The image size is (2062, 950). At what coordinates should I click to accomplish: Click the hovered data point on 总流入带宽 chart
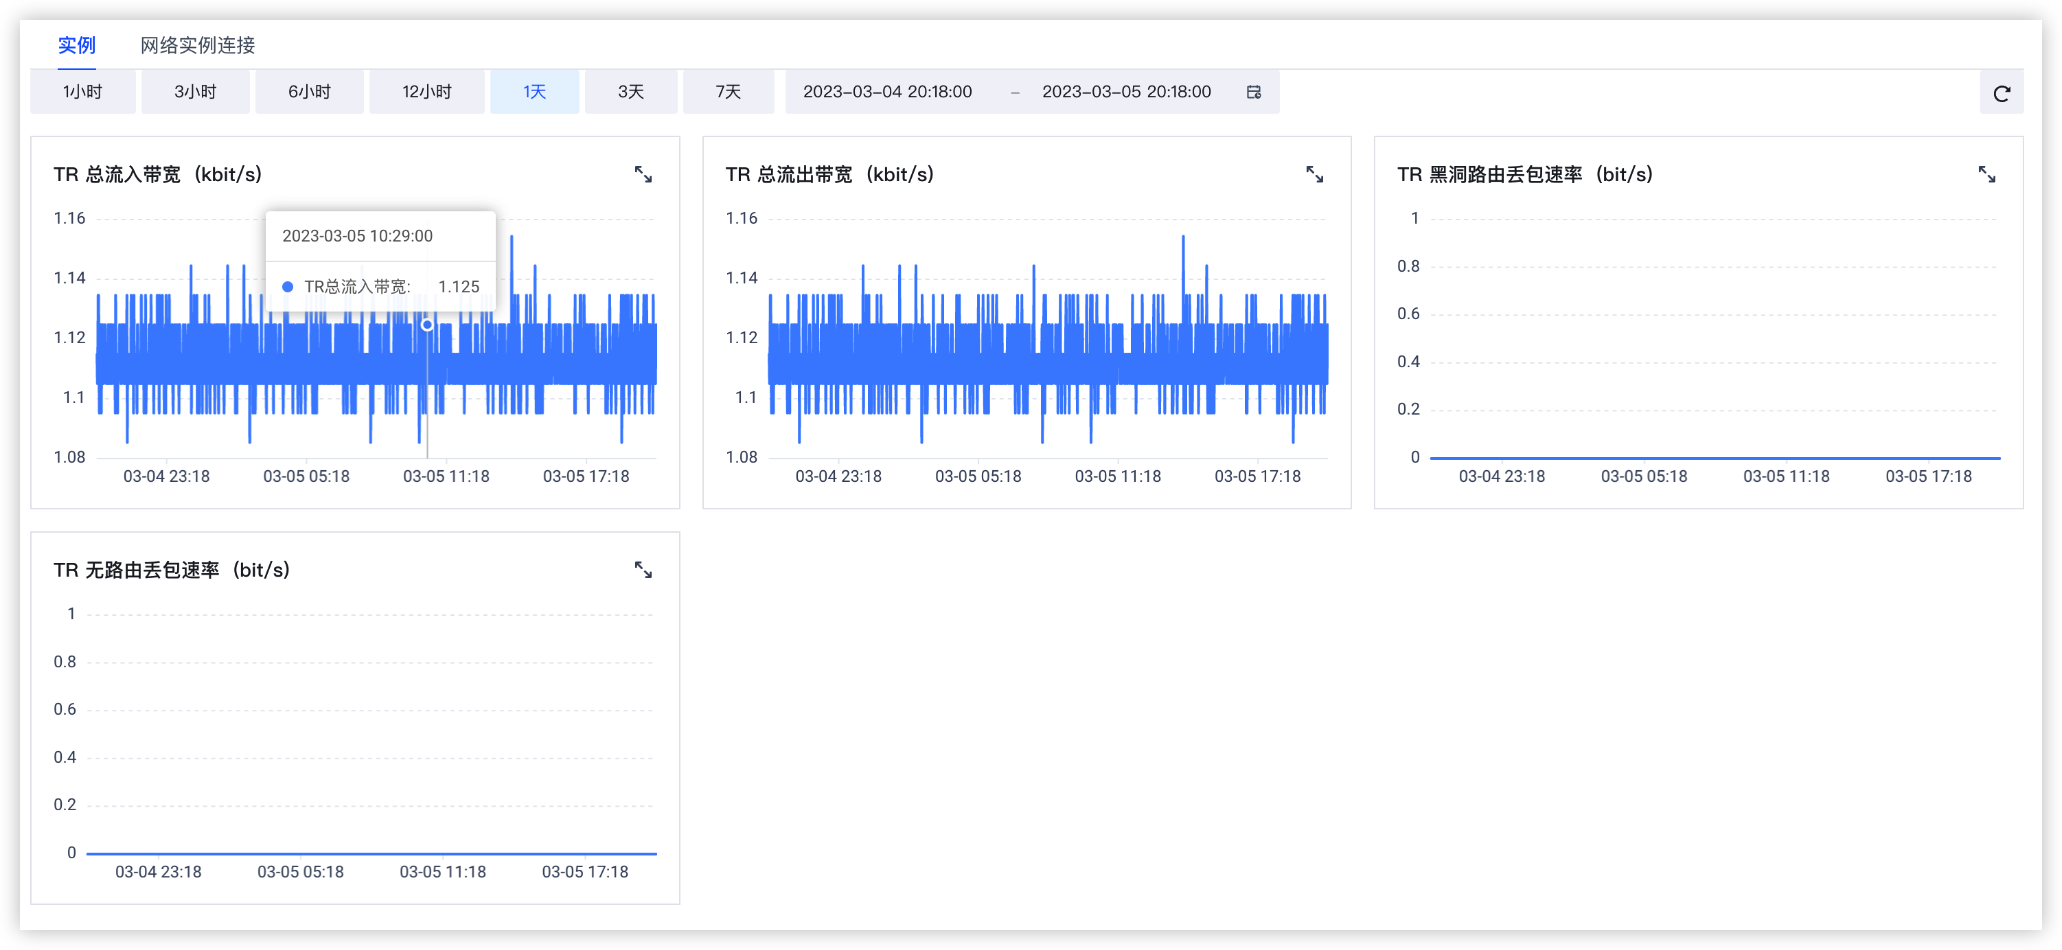point(427,325)
